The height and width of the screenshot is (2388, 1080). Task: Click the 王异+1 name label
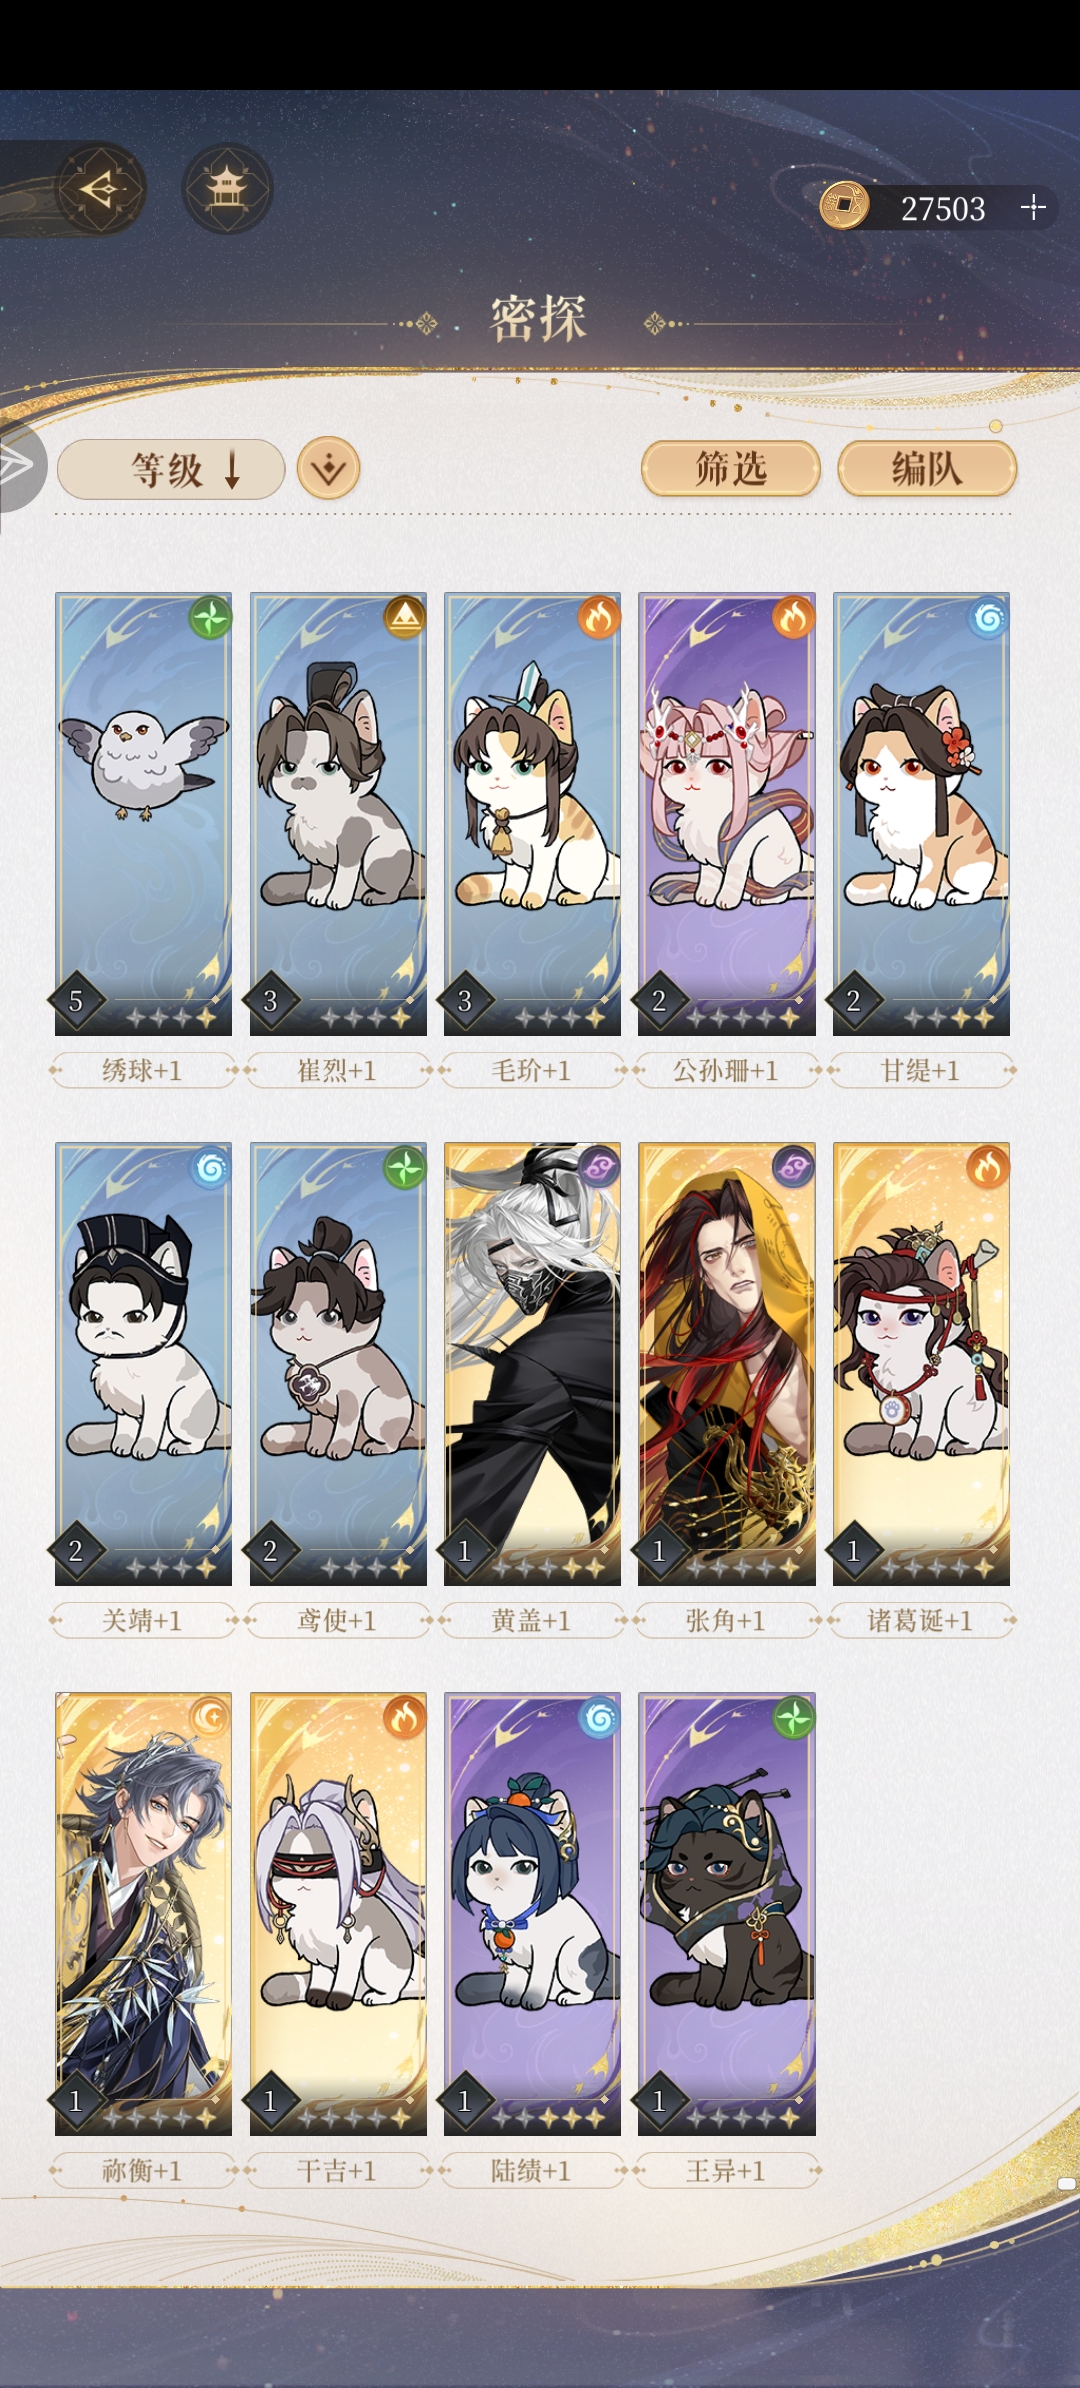pos(727,2170)
